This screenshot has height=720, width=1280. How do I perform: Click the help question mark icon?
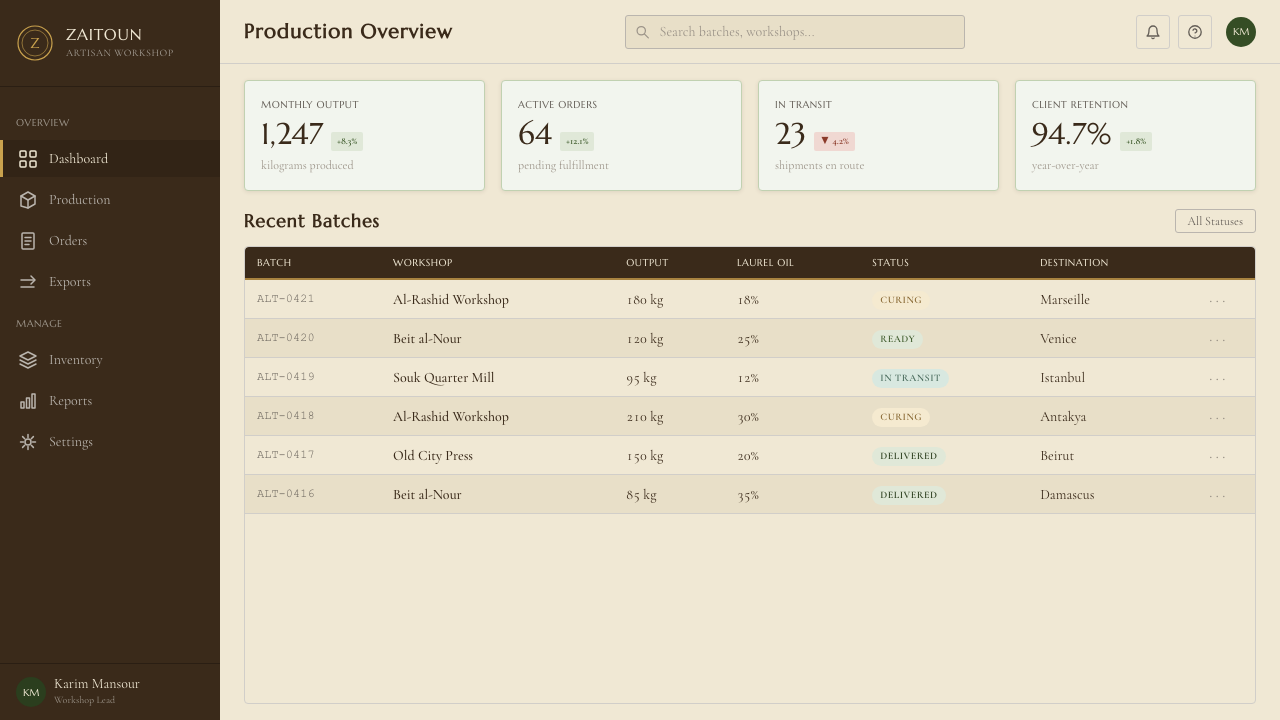(x=1195, y=32)
